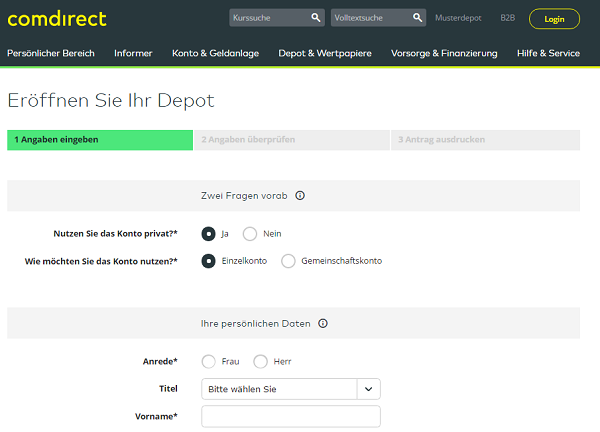Click the Volltextsuche magnifier icon
Image resolution: width=600 pixels, height=432 pixels.
[x=417, y=18]
